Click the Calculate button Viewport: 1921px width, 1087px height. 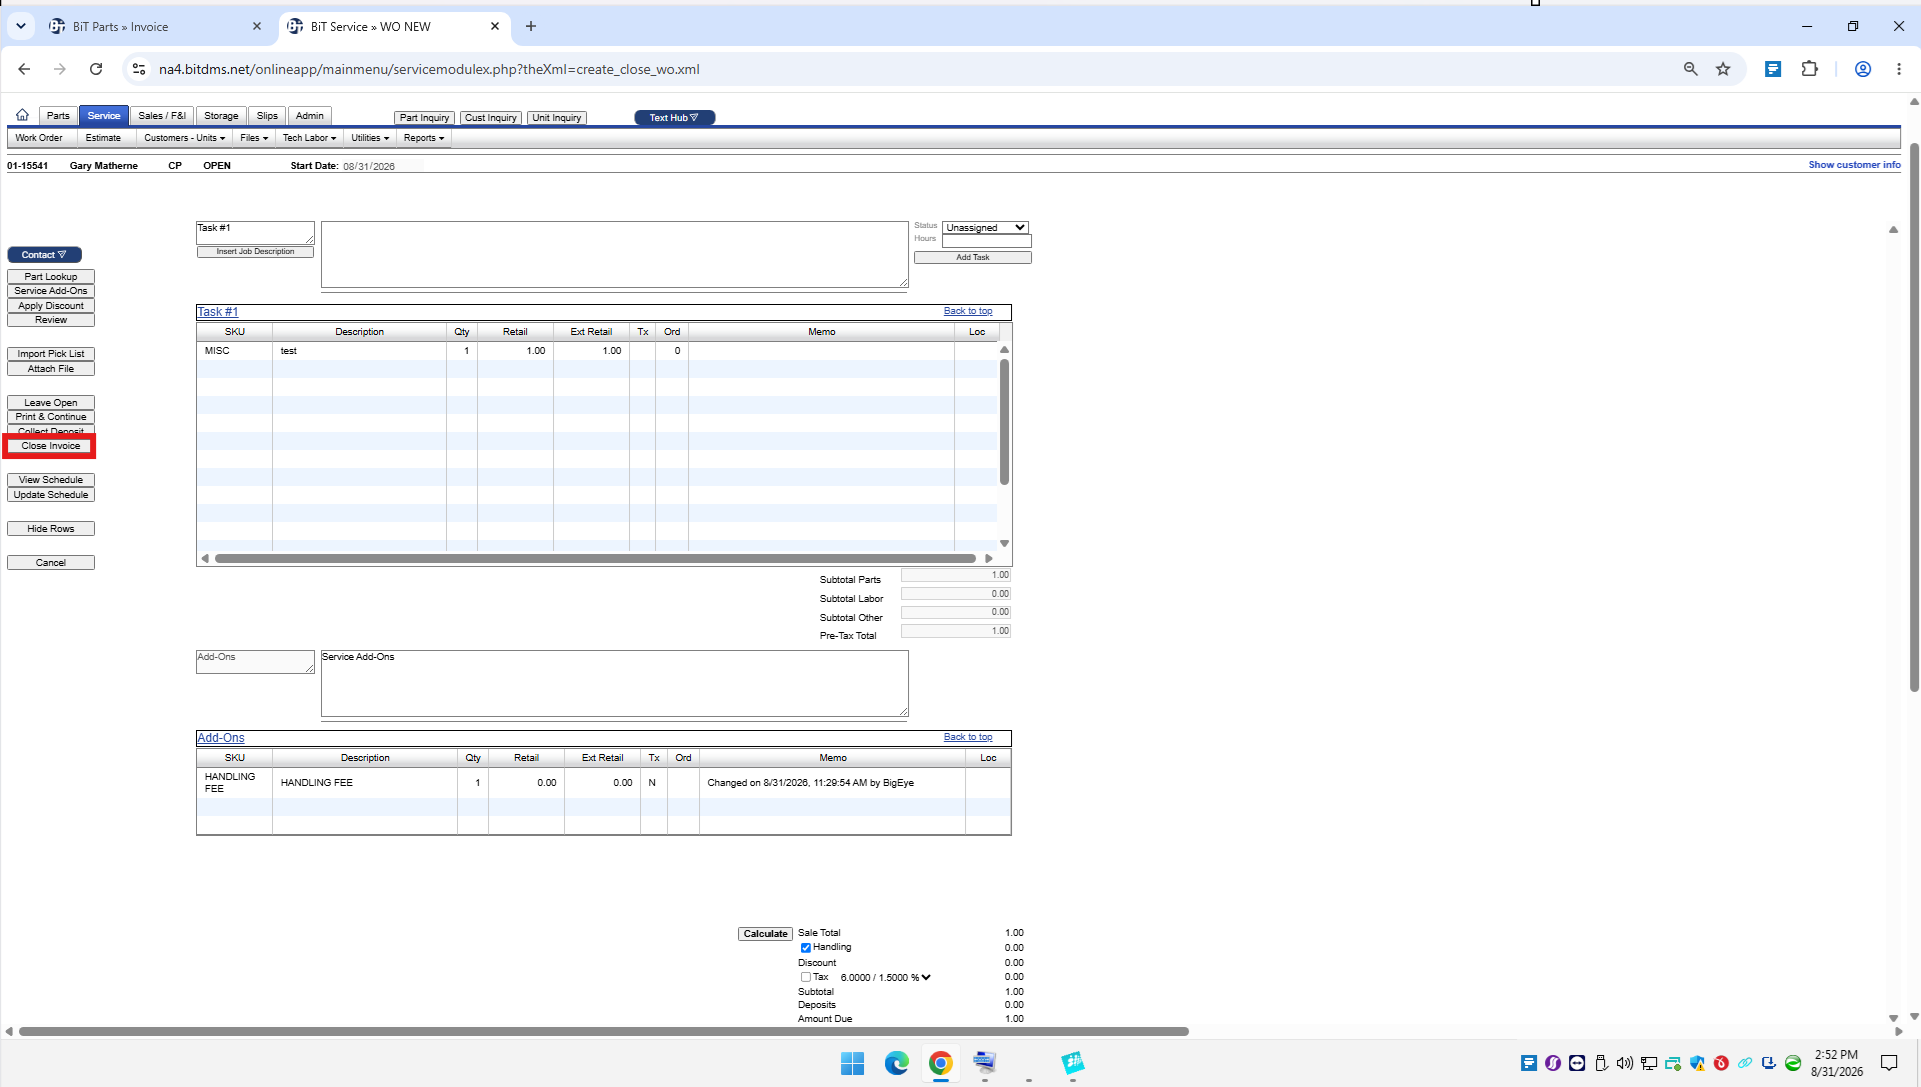pyautogui.click(x=765, y=934)
